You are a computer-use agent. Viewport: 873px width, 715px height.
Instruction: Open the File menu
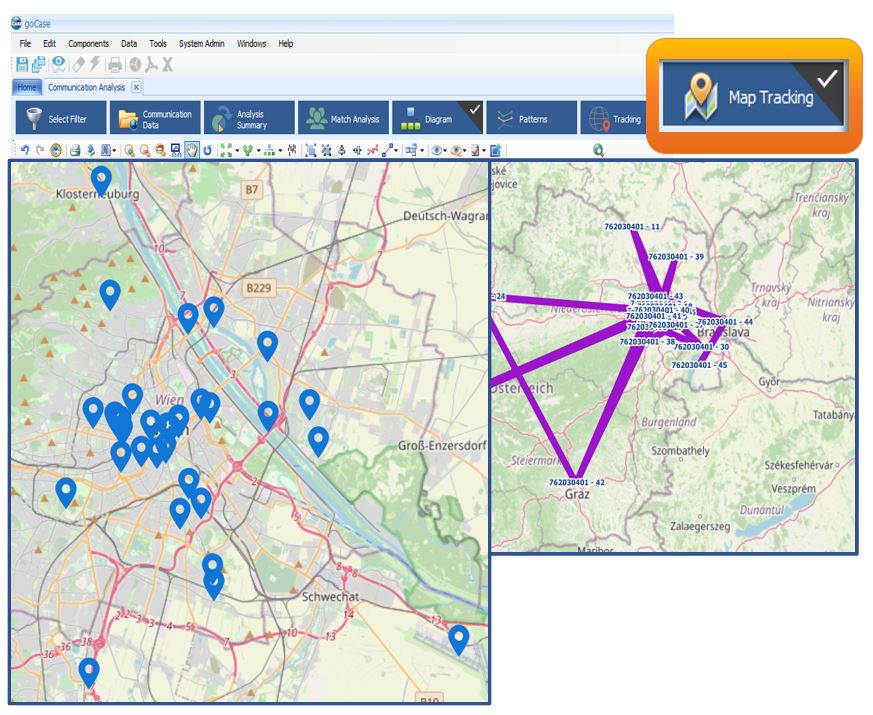tap(25, 43)
